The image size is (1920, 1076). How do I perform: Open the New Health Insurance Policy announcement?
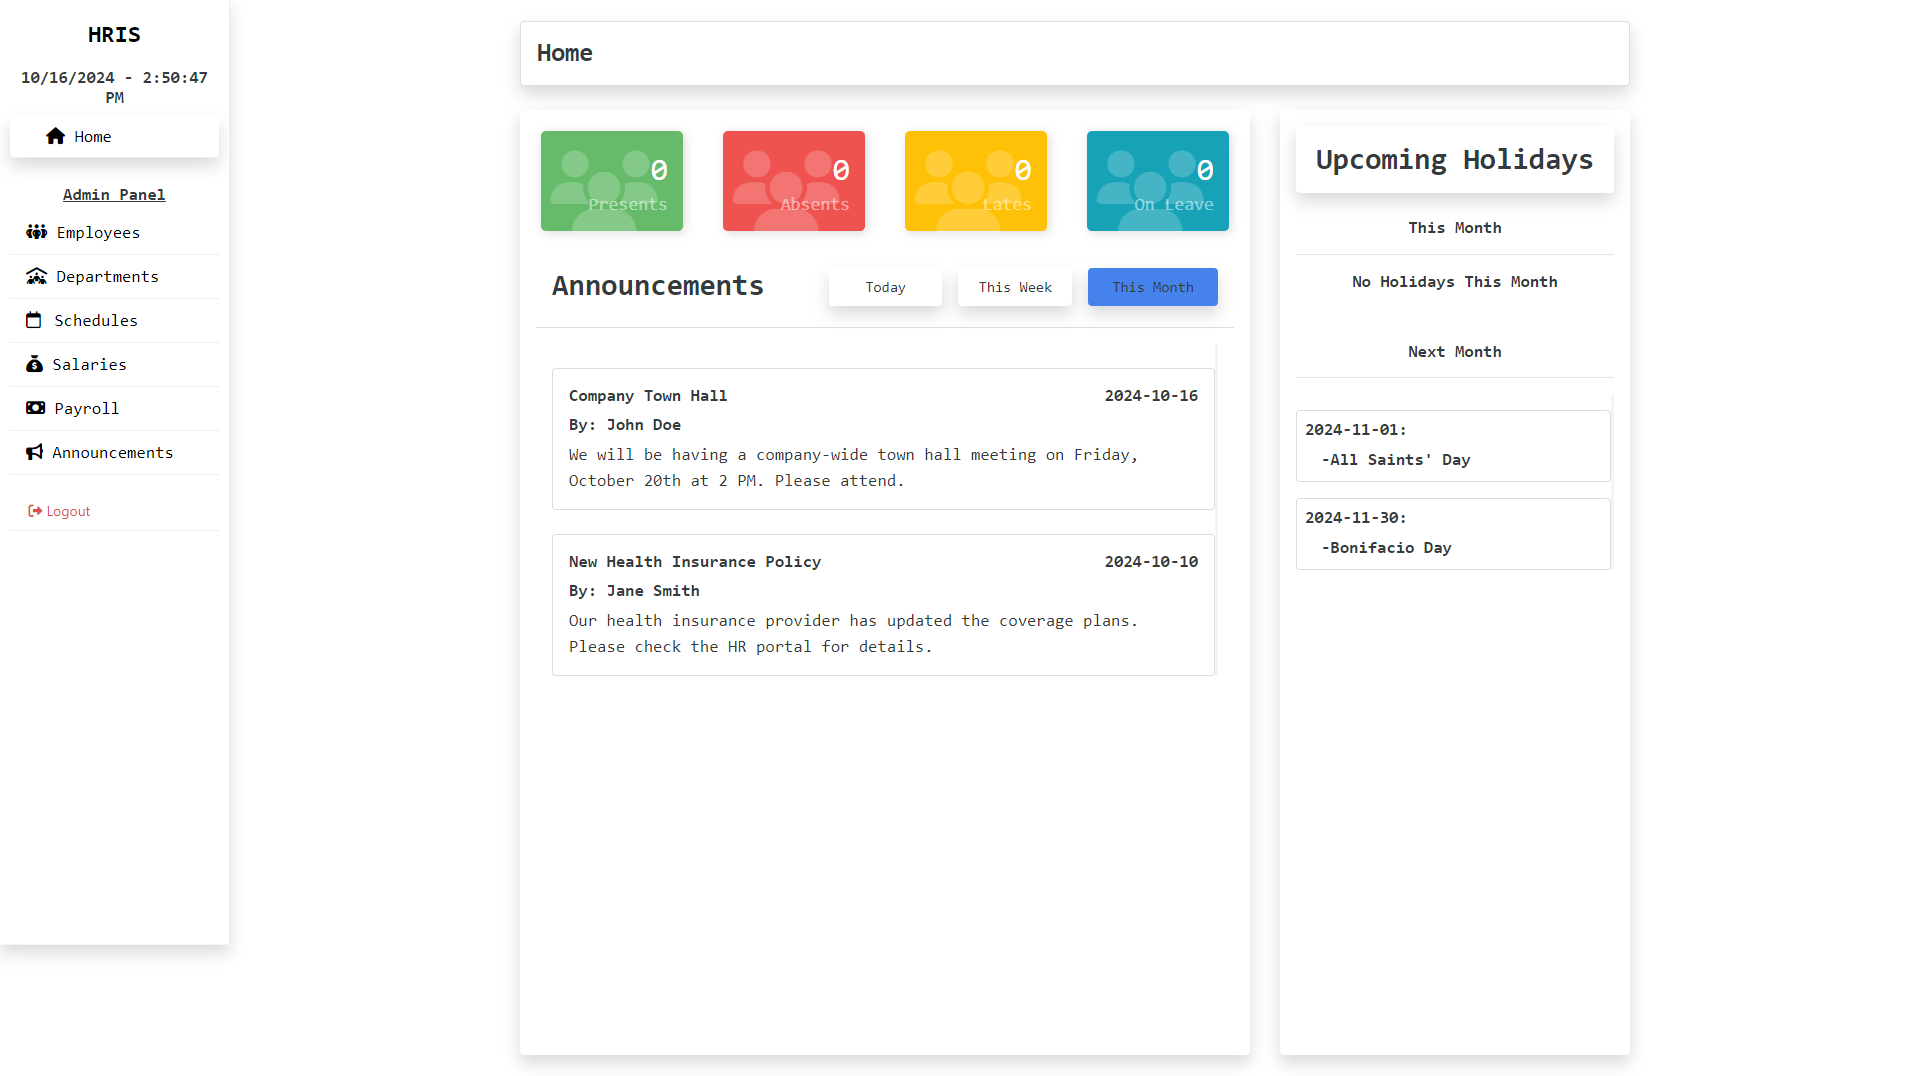(x=883, y=604)
